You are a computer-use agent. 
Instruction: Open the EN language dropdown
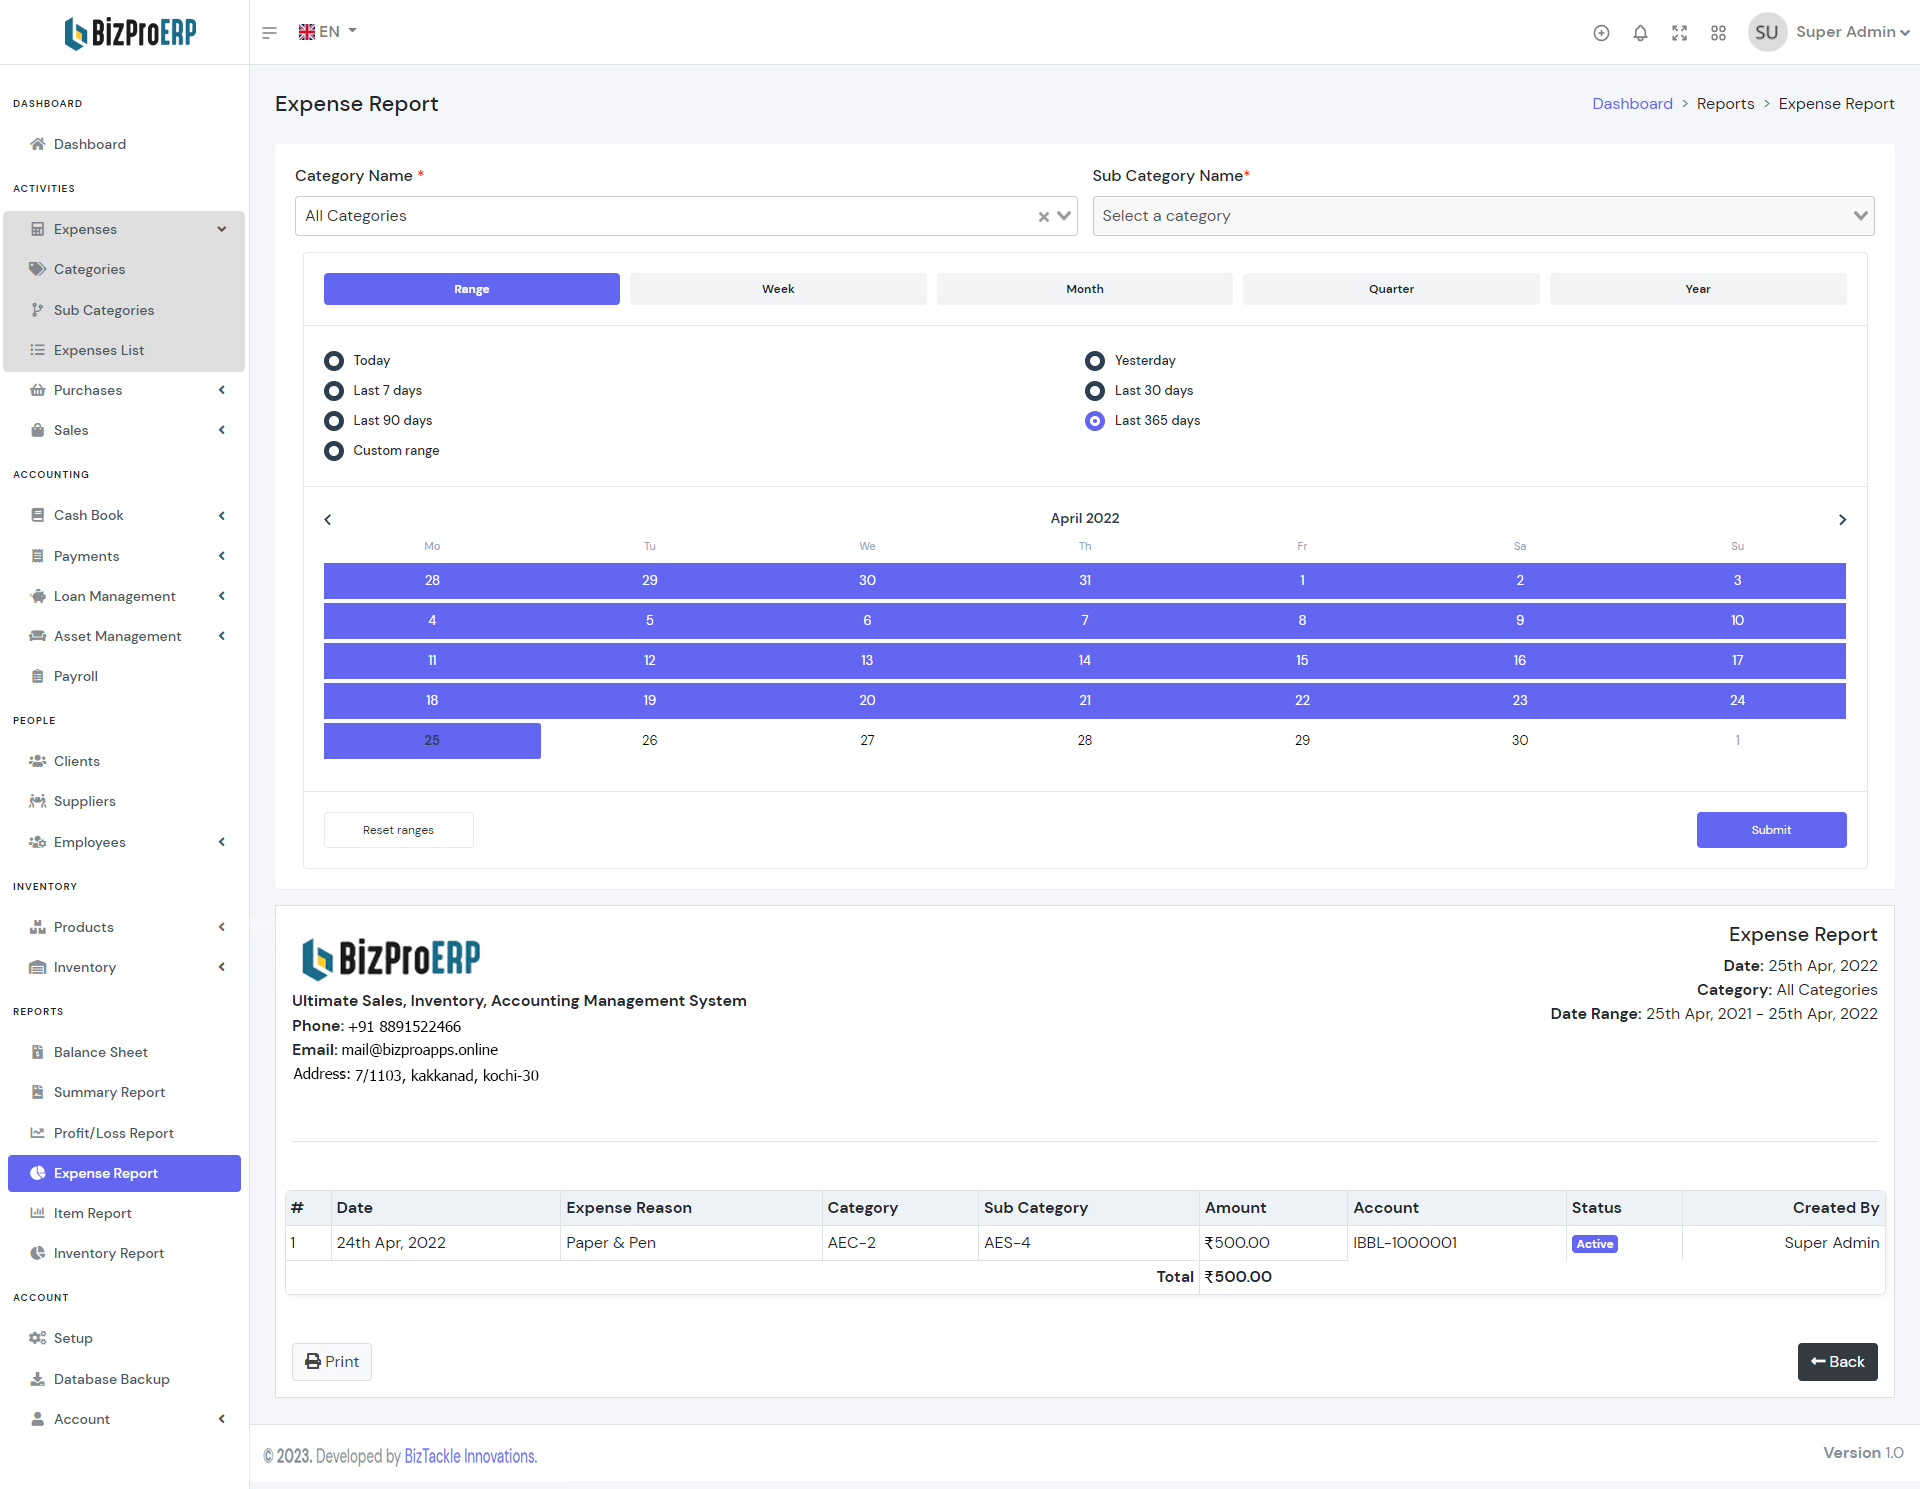click(x=328, y=32)
